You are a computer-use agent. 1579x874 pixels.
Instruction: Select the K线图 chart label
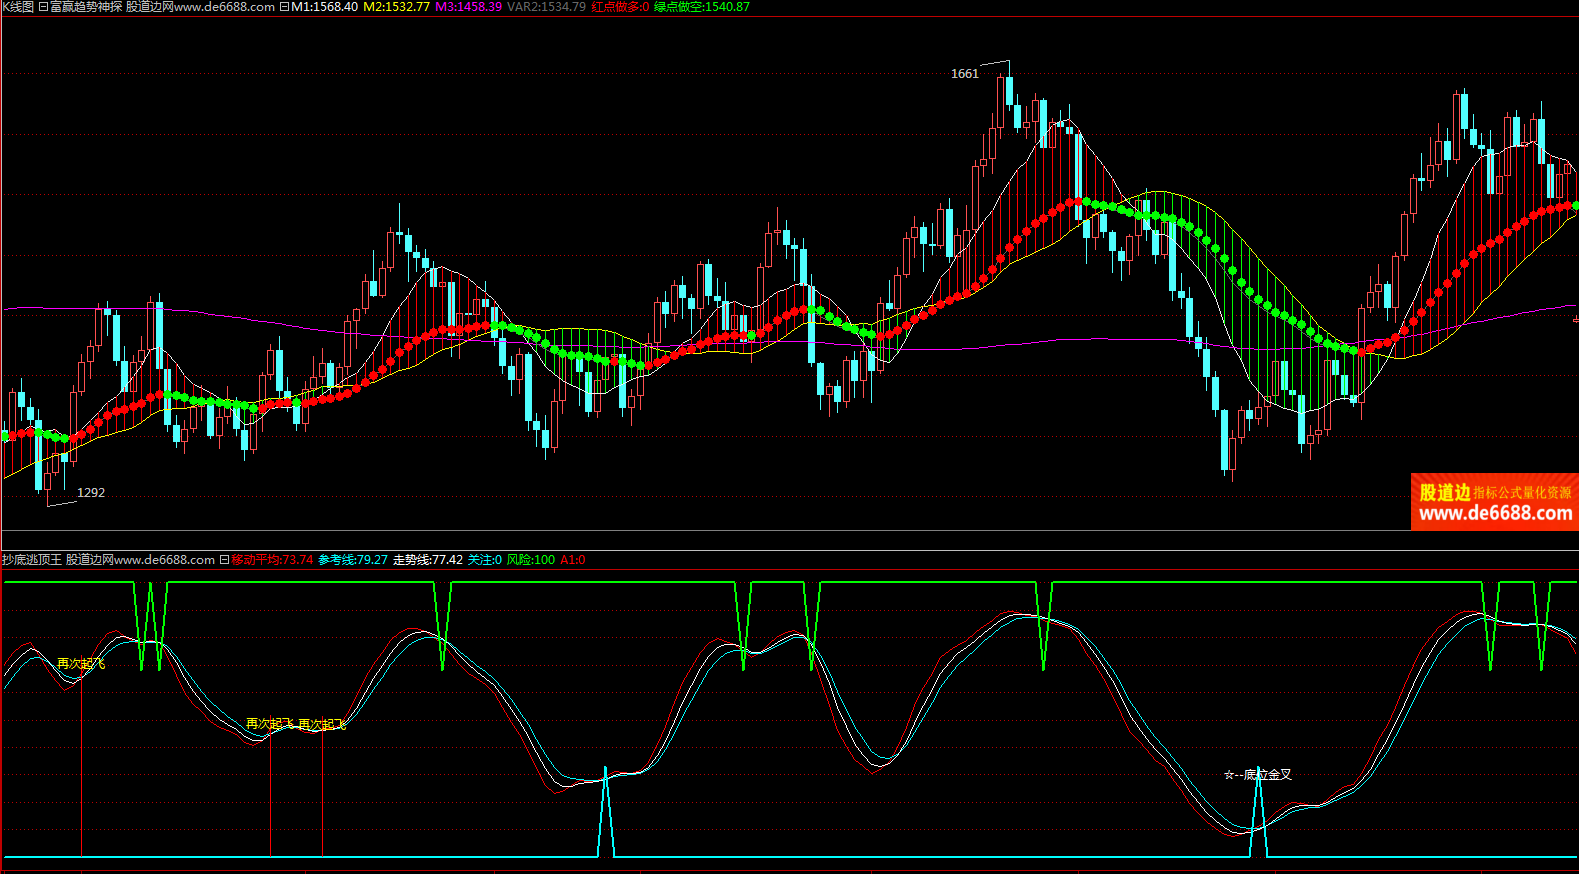coord(18,7)
